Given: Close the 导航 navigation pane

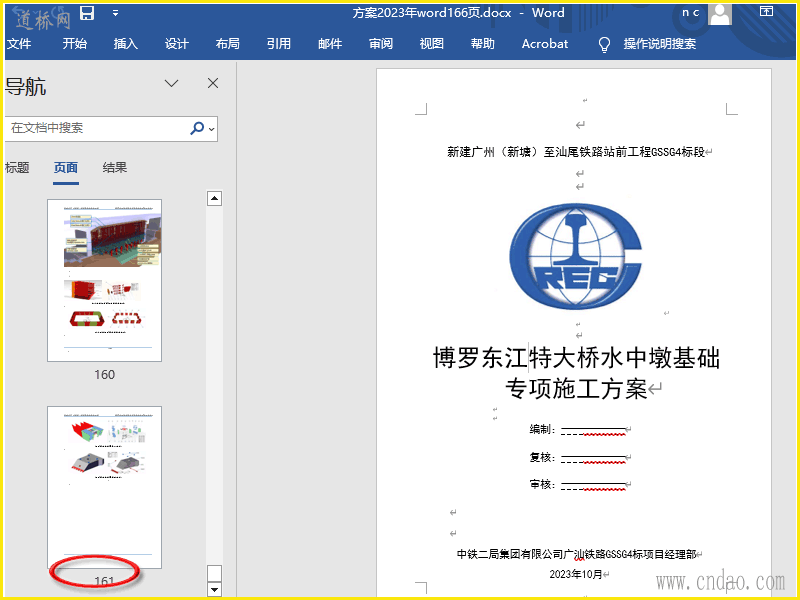Looking at the screenshot, I should tap(213, 83).
